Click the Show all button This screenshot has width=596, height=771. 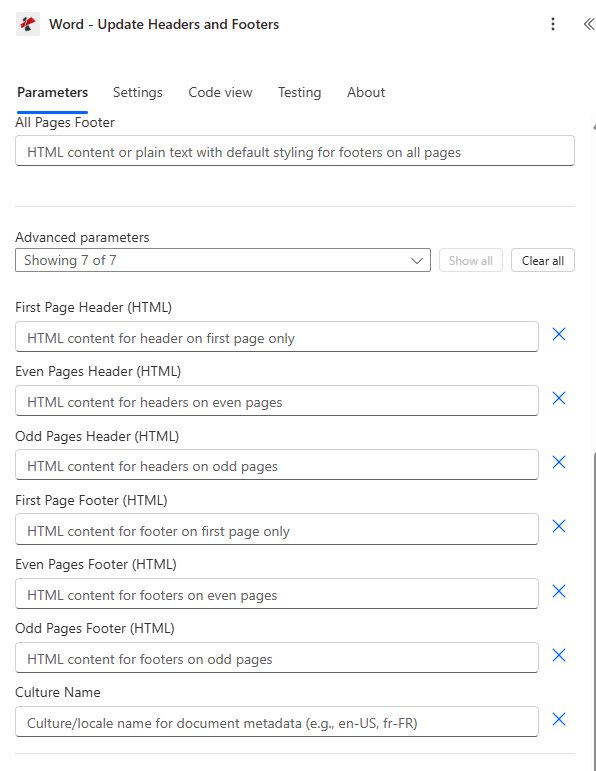click(x=471, y=260)
